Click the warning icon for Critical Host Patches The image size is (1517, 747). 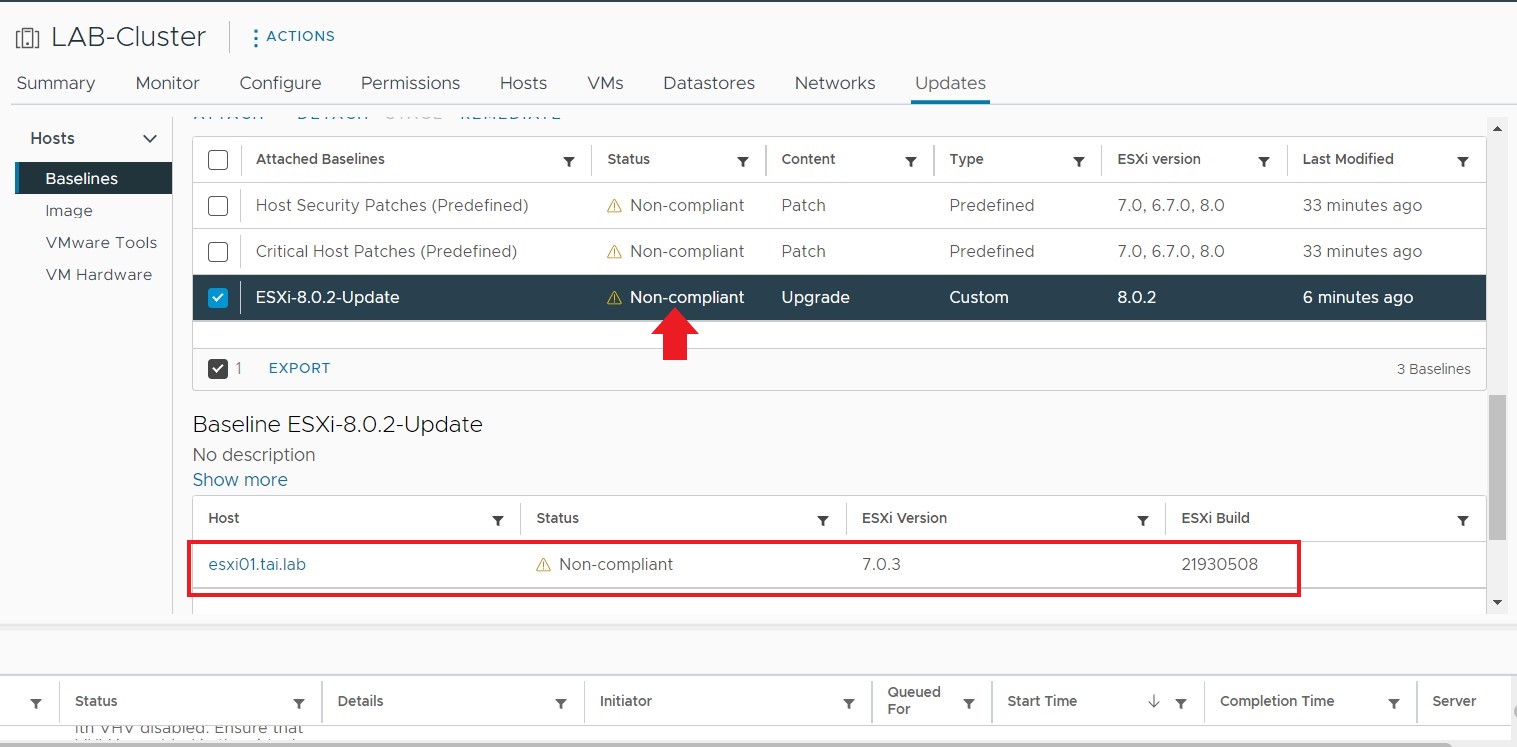615,252
